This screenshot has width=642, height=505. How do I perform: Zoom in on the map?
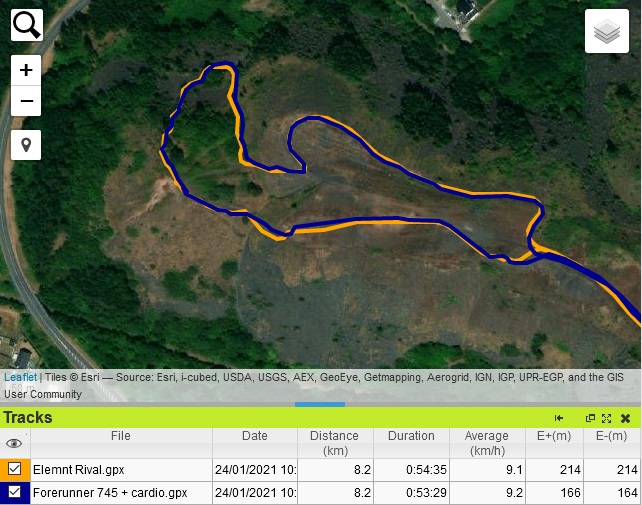26,71
